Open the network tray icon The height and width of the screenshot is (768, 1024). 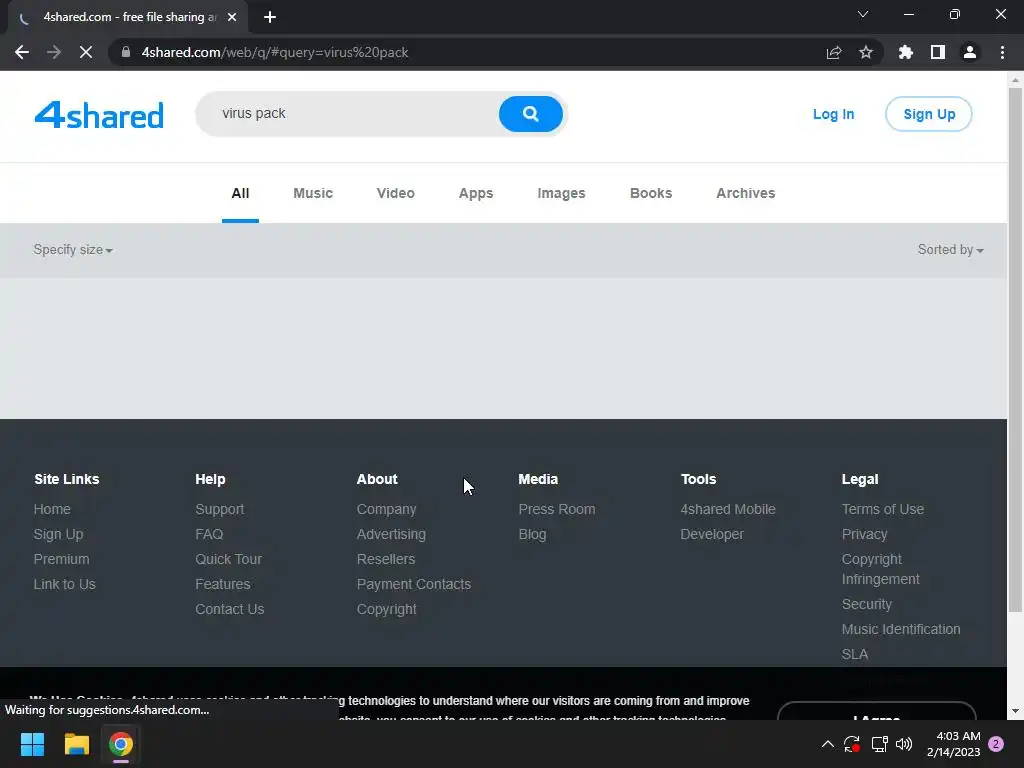pos(879,744)
